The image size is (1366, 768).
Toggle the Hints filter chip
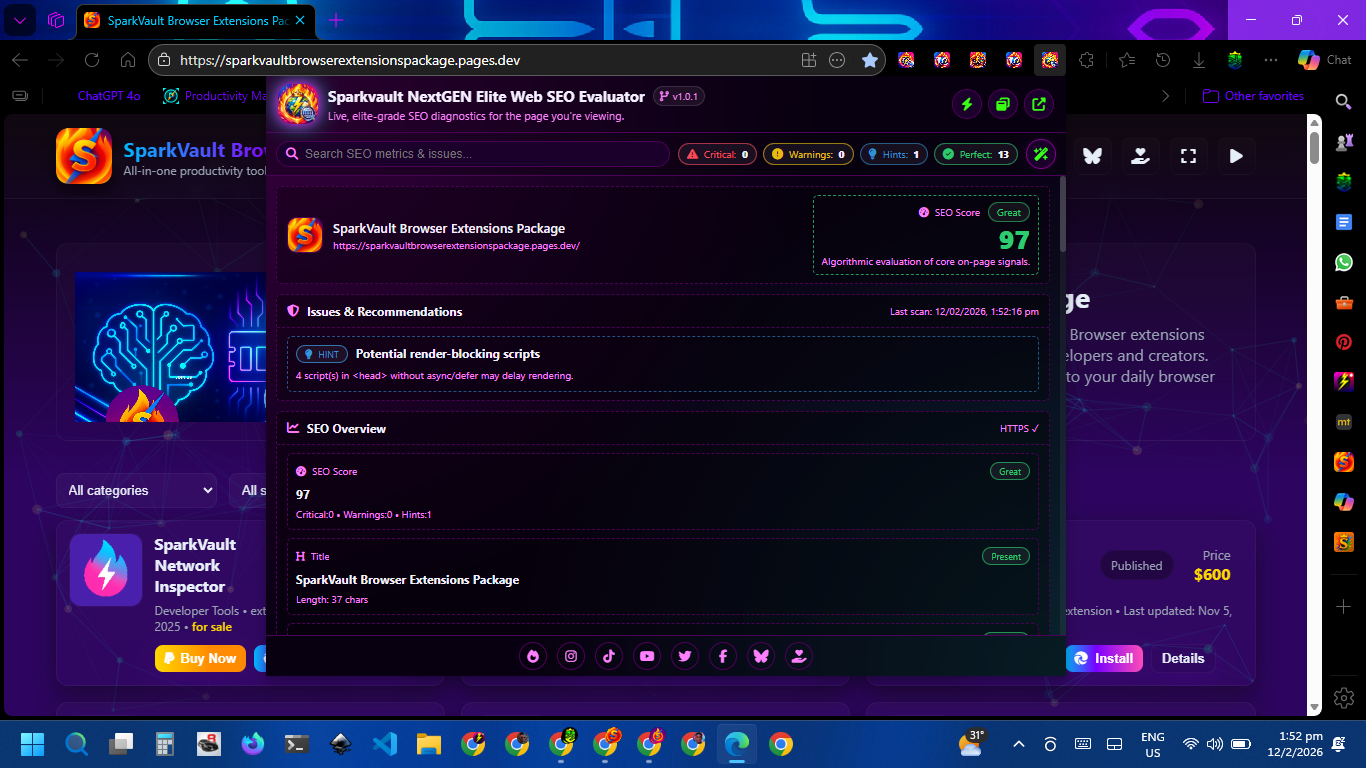tap(893, 154)
